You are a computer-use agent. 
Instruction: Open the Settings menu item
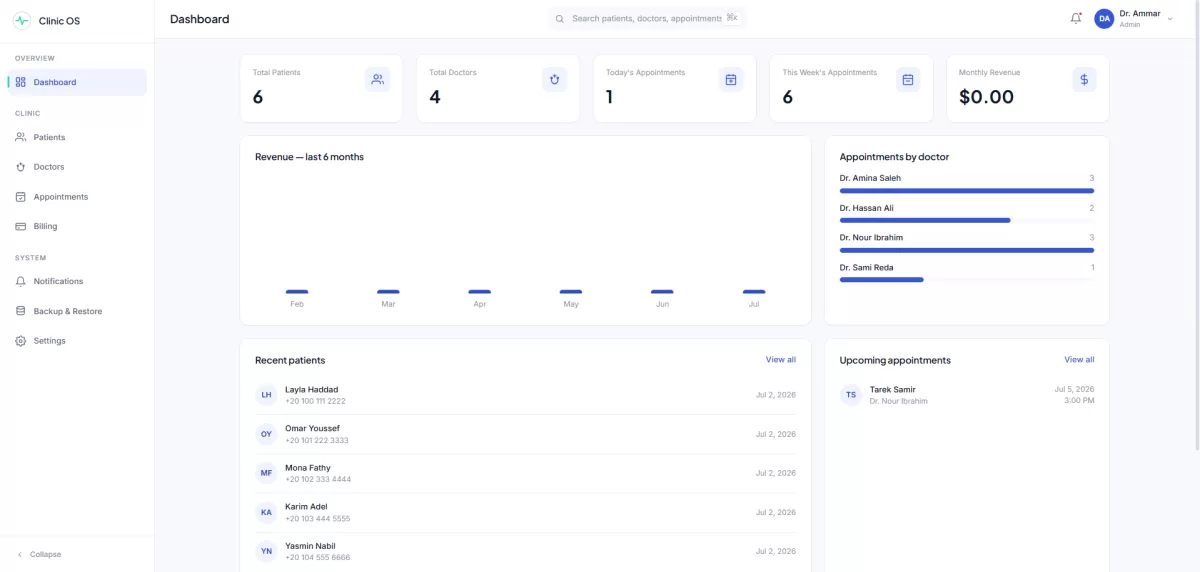[77, 341]
